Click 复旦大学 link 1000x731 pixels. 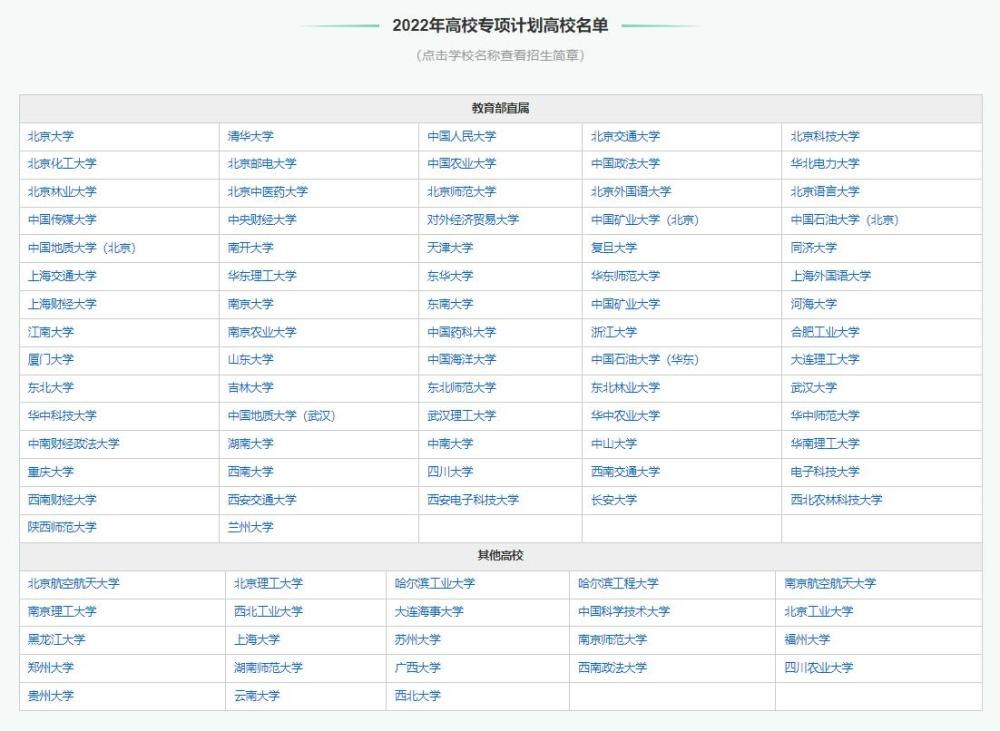[614, 248]
